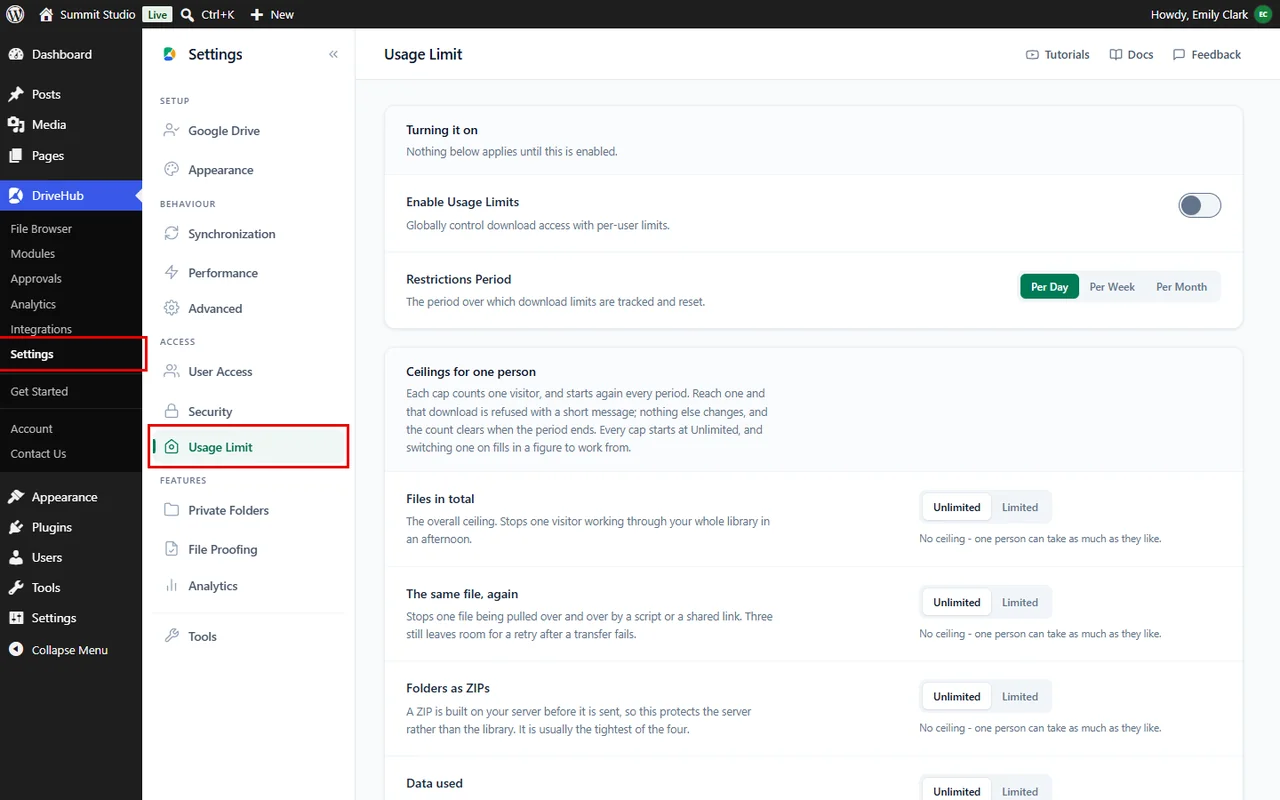Open the Analytics settings tab under Features
The image size is (1280, 800).
[x=248, y=586]
